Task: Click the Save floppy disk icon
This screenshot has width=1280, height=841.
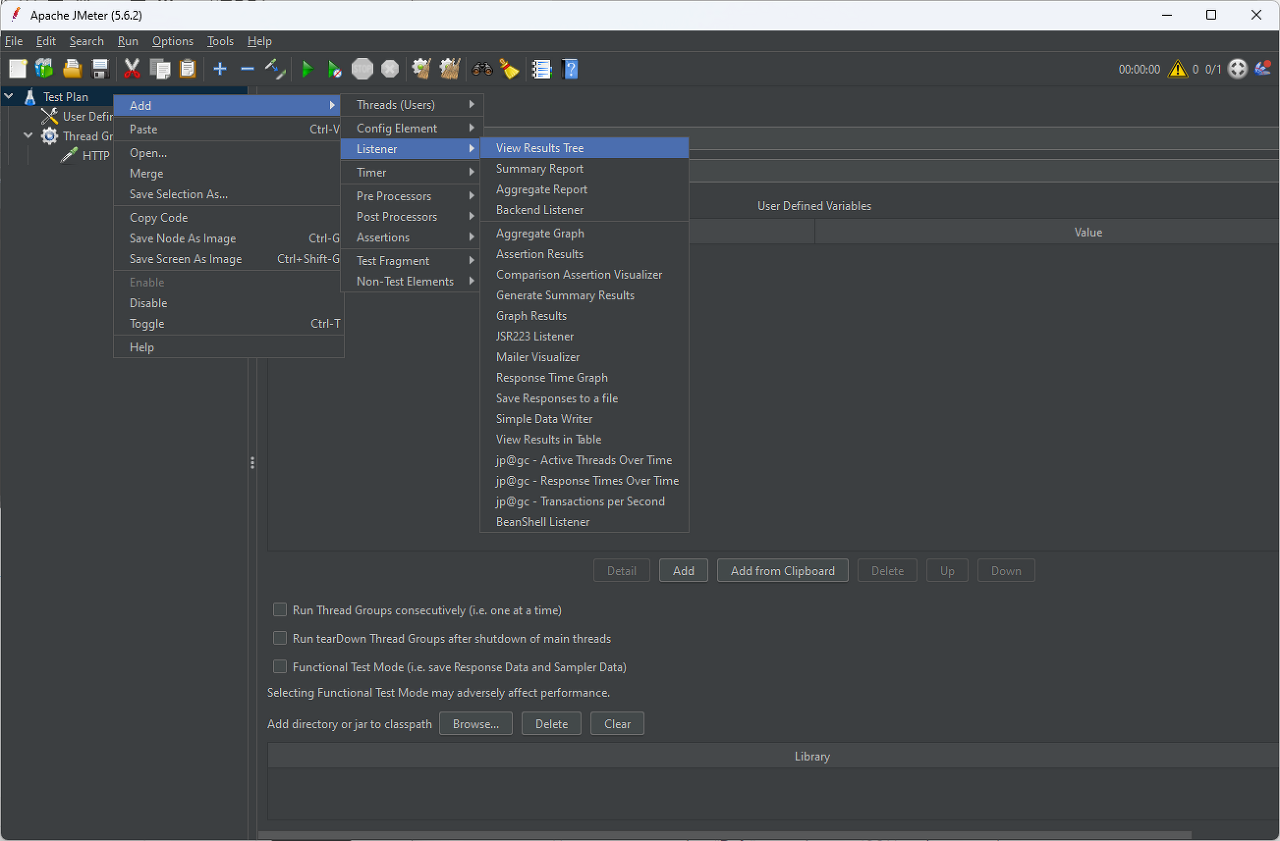Action: [x=100, y=69]
